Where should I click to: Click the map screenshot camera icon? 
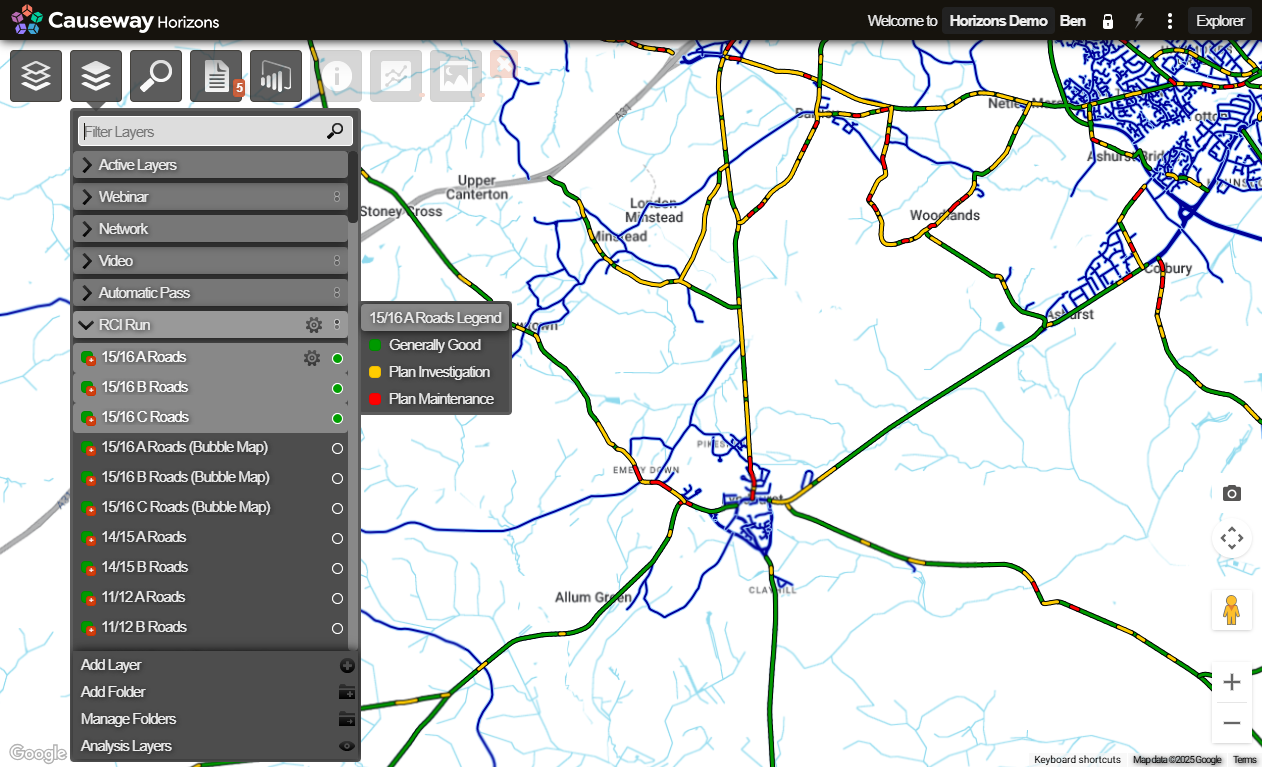click(1232, 494)
